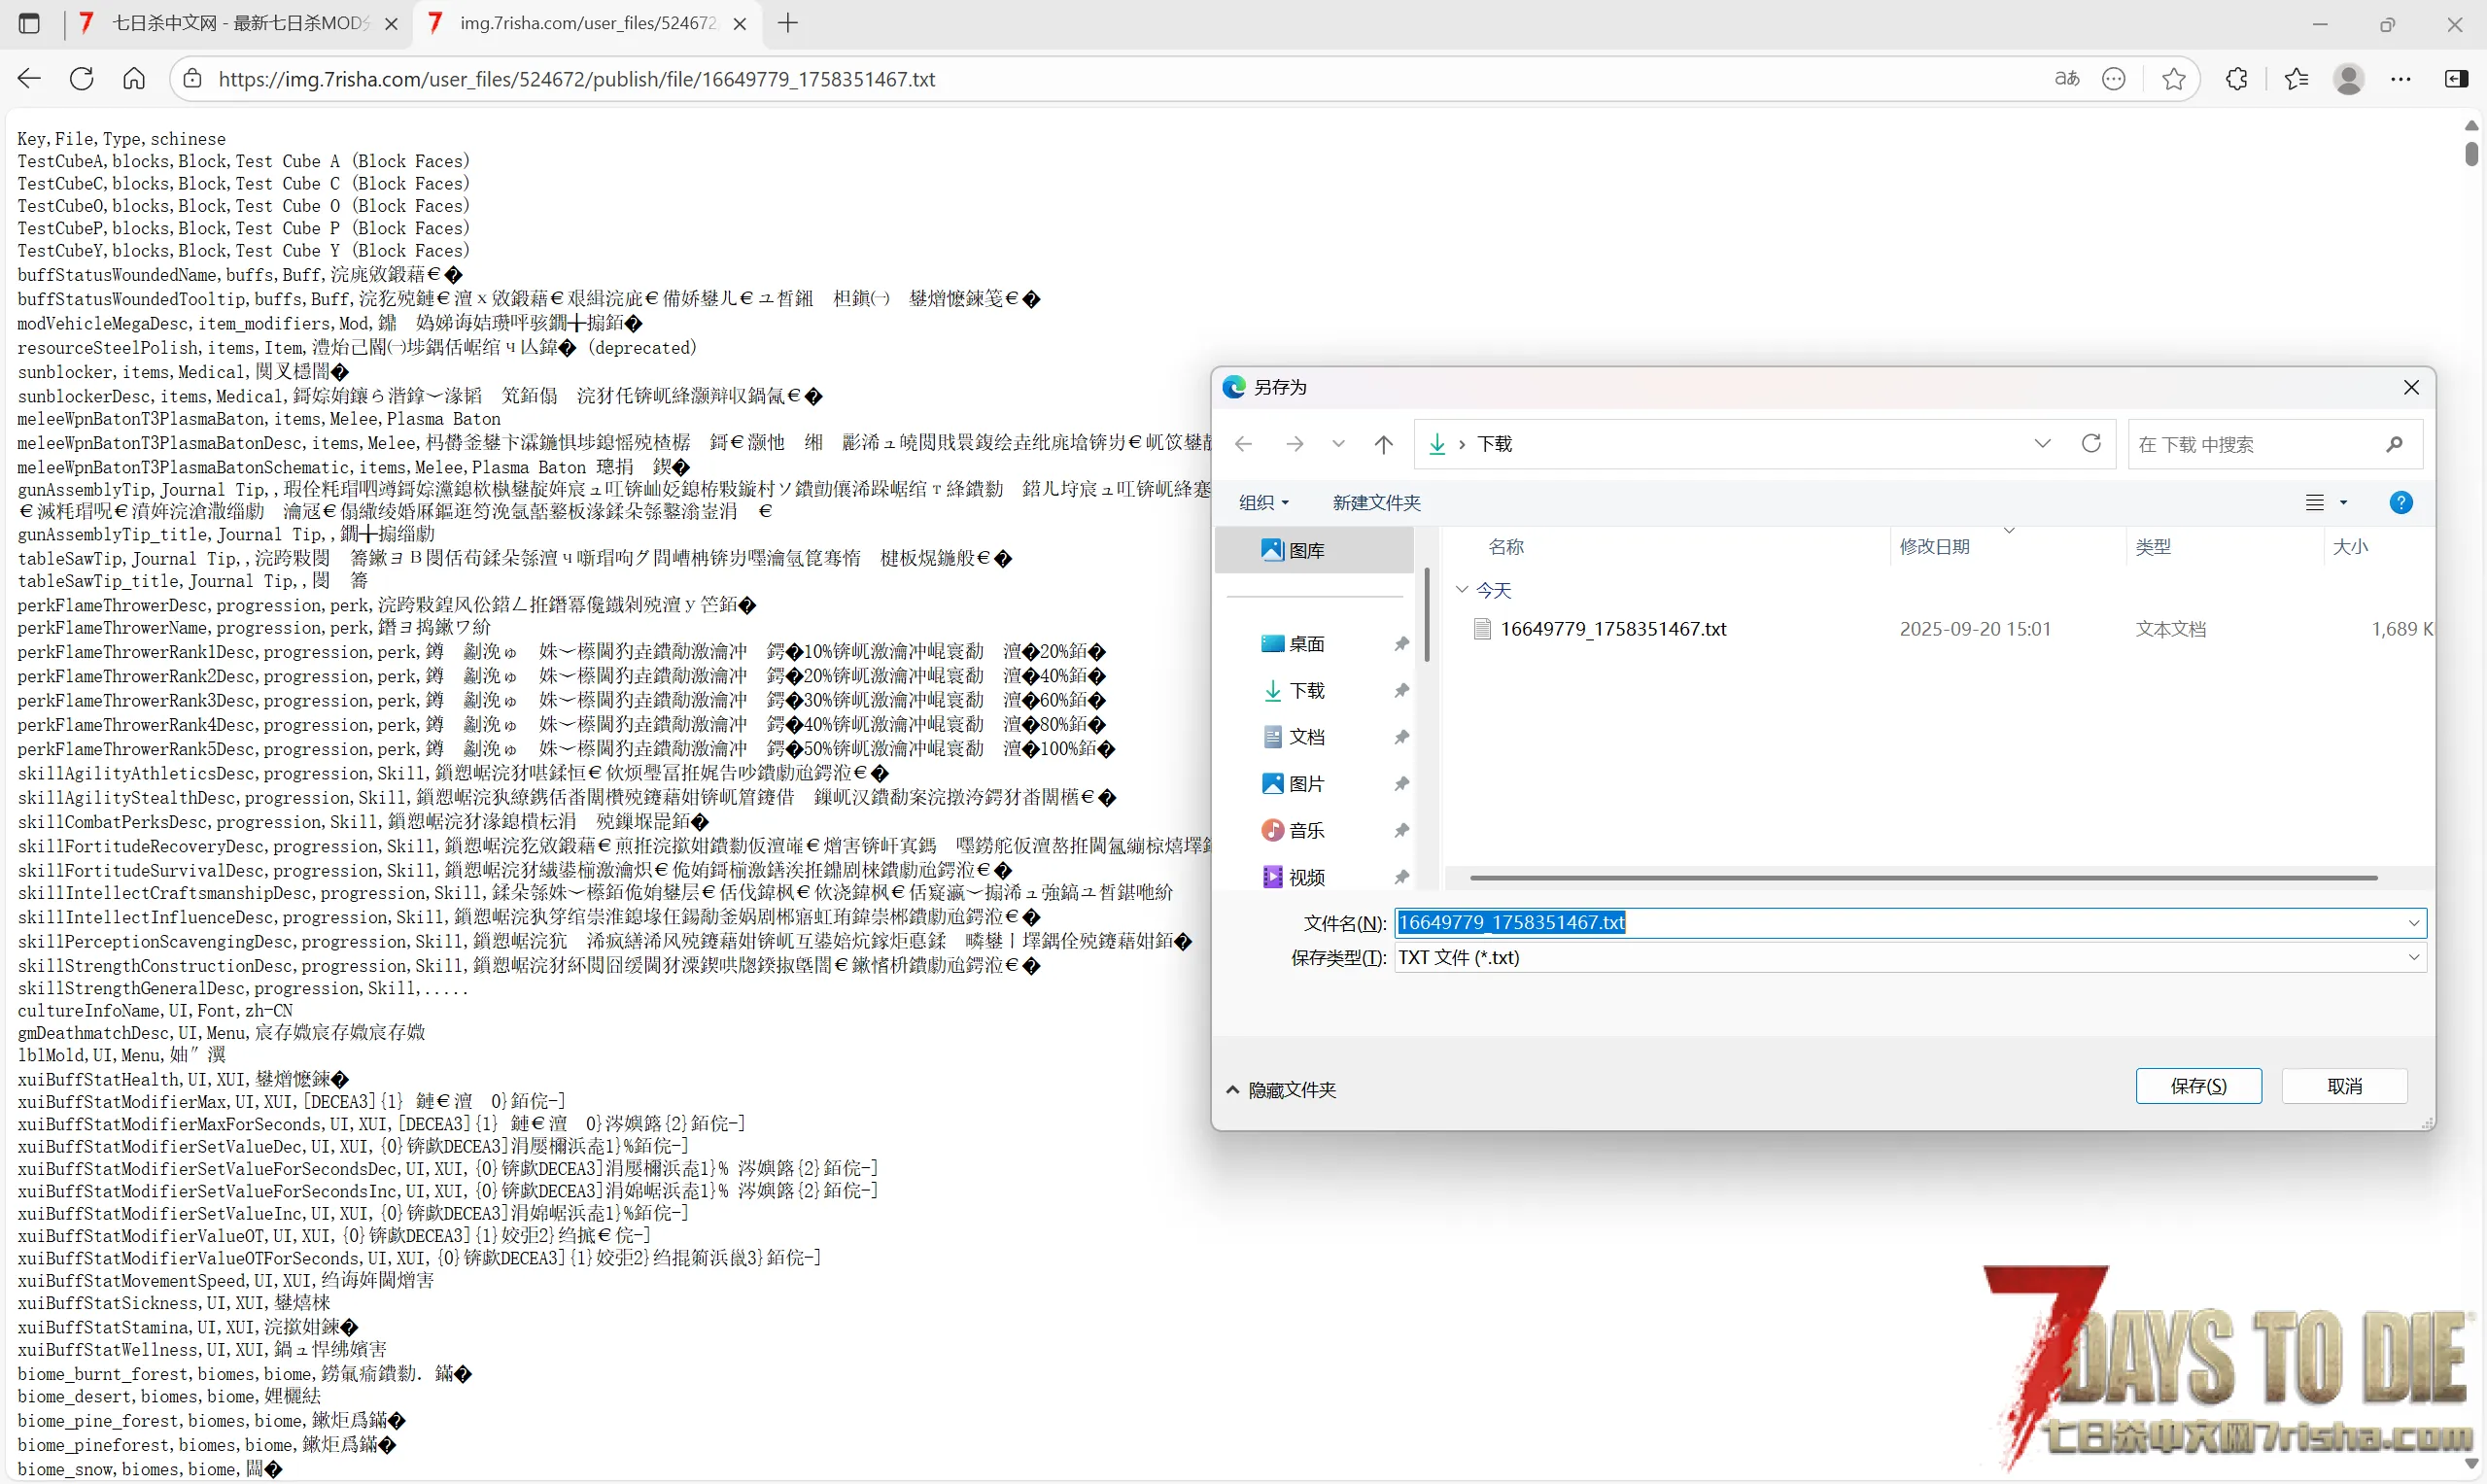Unpin 桌面 from quick access

(x=1401, y=644)
